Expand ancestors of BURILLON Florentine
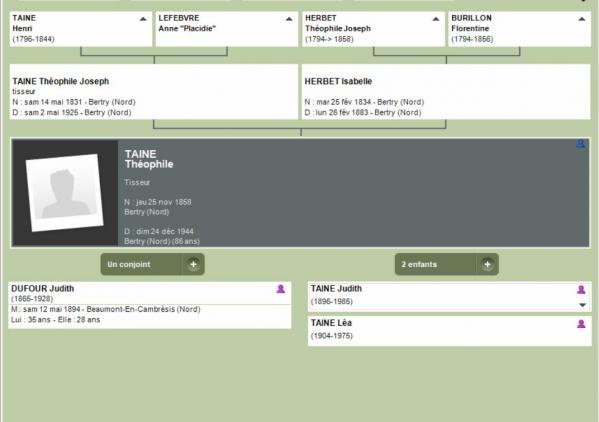599x422 pixels. [581, 19]
